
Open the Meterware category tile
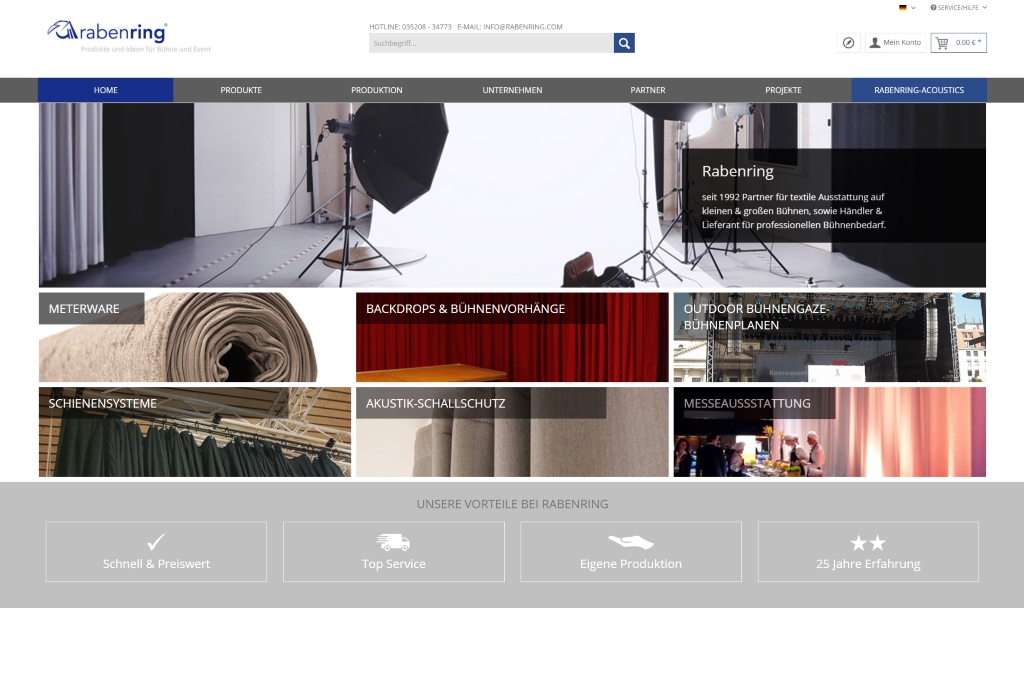tap(194, 337)
